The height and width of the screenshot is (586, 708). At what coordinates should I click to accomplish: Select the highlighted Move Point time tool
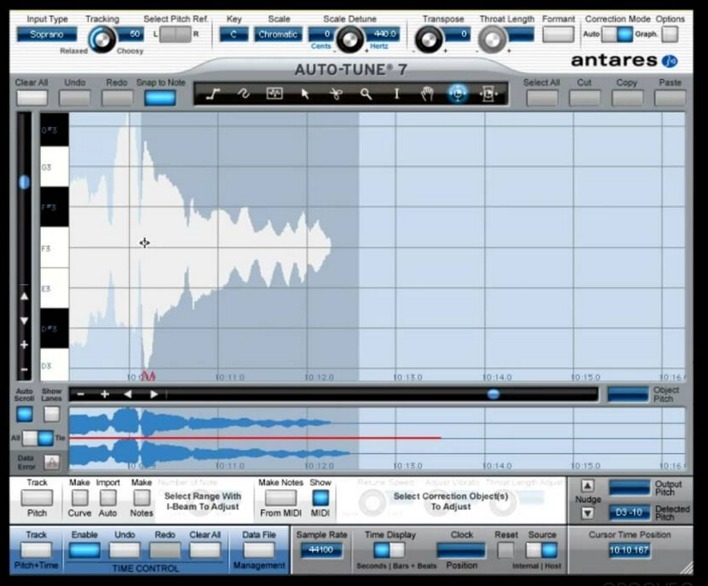(x=457, y=94)
